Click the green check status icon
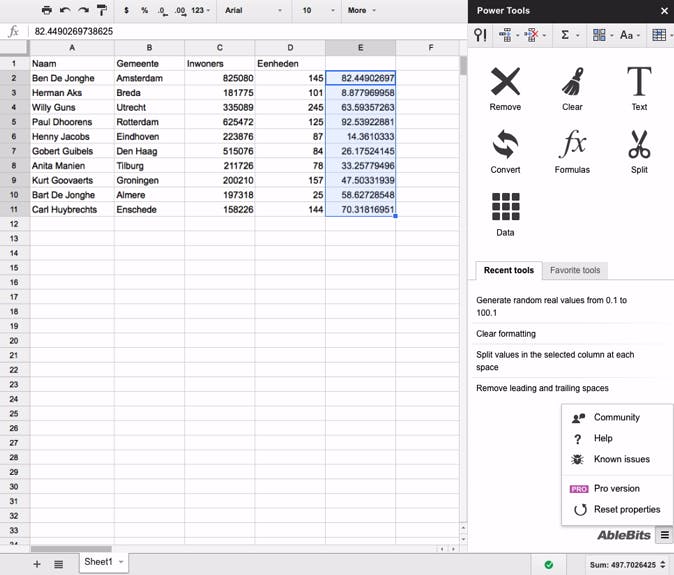This screenshot has width=674, height=575. pyautogui.click(x=548, y=565)
